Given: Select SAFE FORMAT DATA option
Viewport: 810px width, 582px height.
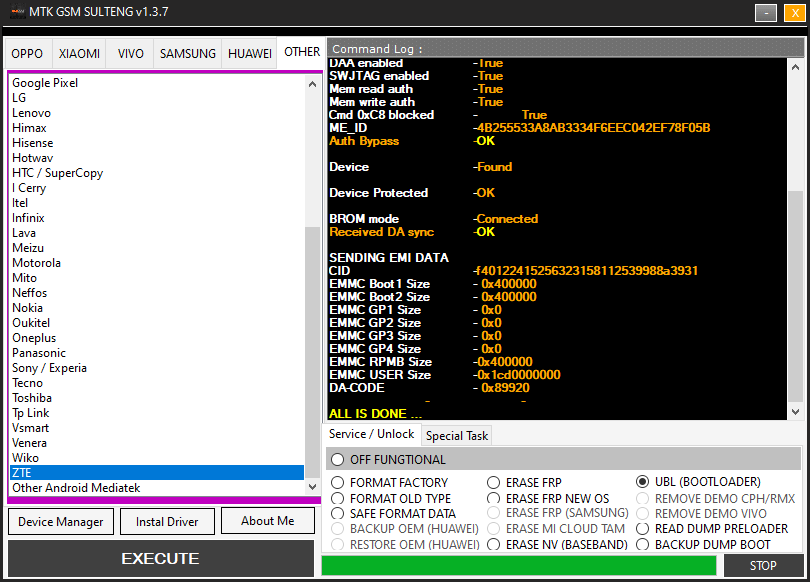Looking at the screenshot, I should [x=337, y=514].
